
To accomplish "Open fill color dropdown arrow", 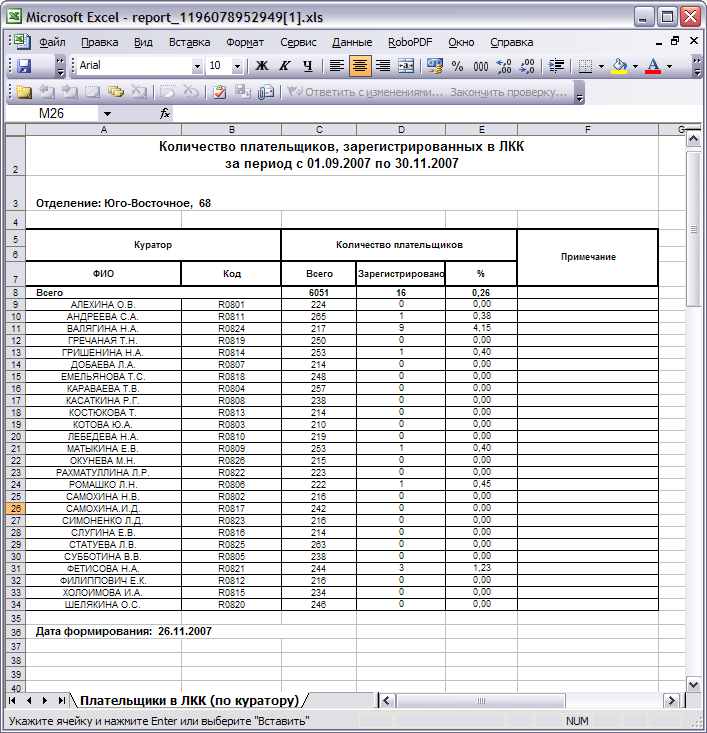I will point(635,66).
